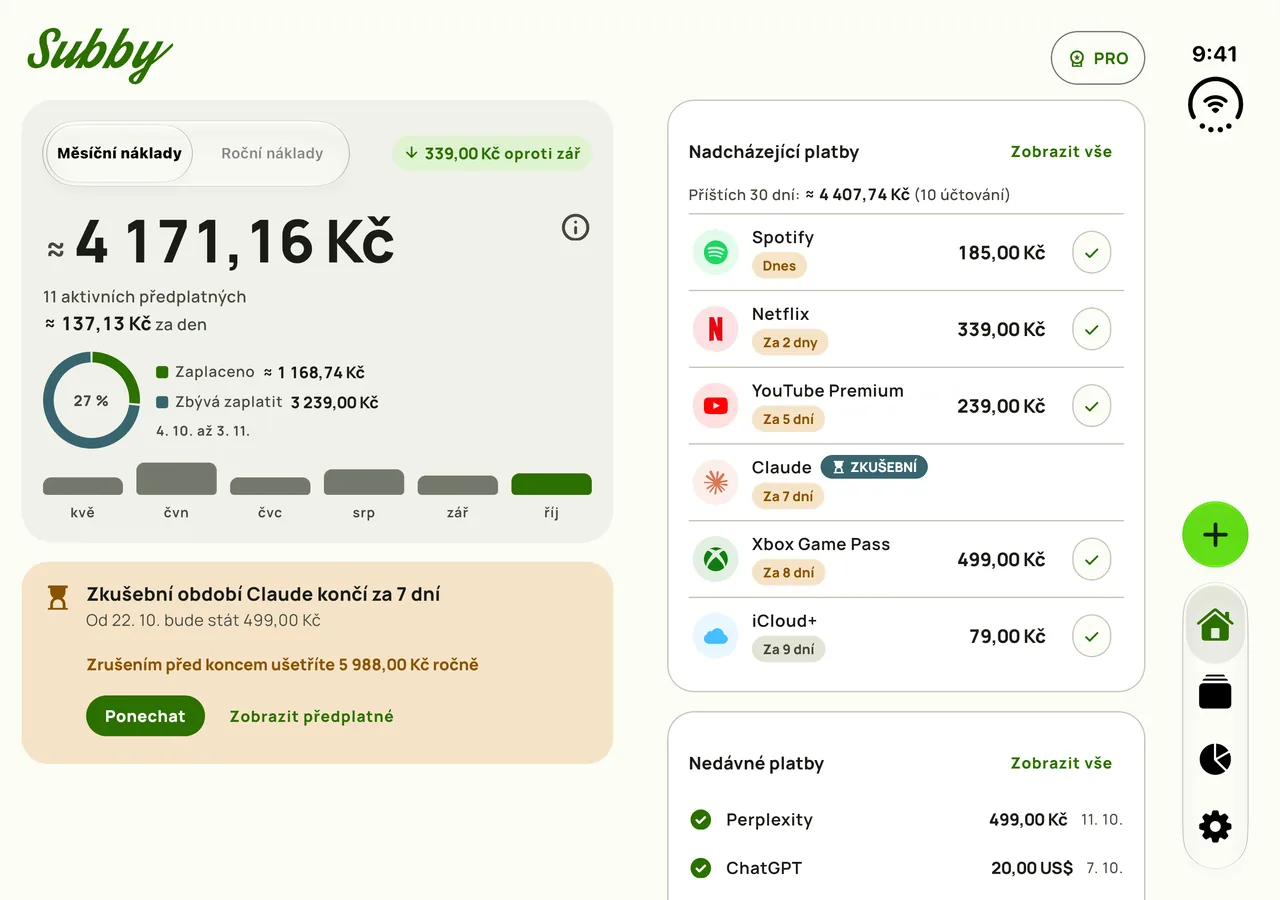Viewport: 1280px width, 900px height.
Task: Mark the iCloud+ payment as paid
Action: [x=1091, y=636]
